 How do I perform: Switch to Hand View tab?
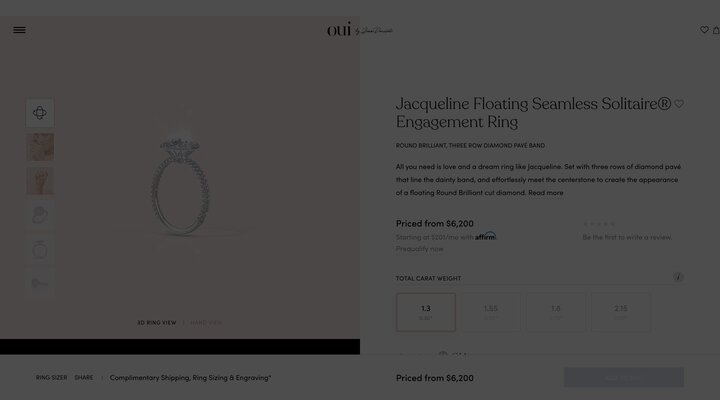[206, 322]
